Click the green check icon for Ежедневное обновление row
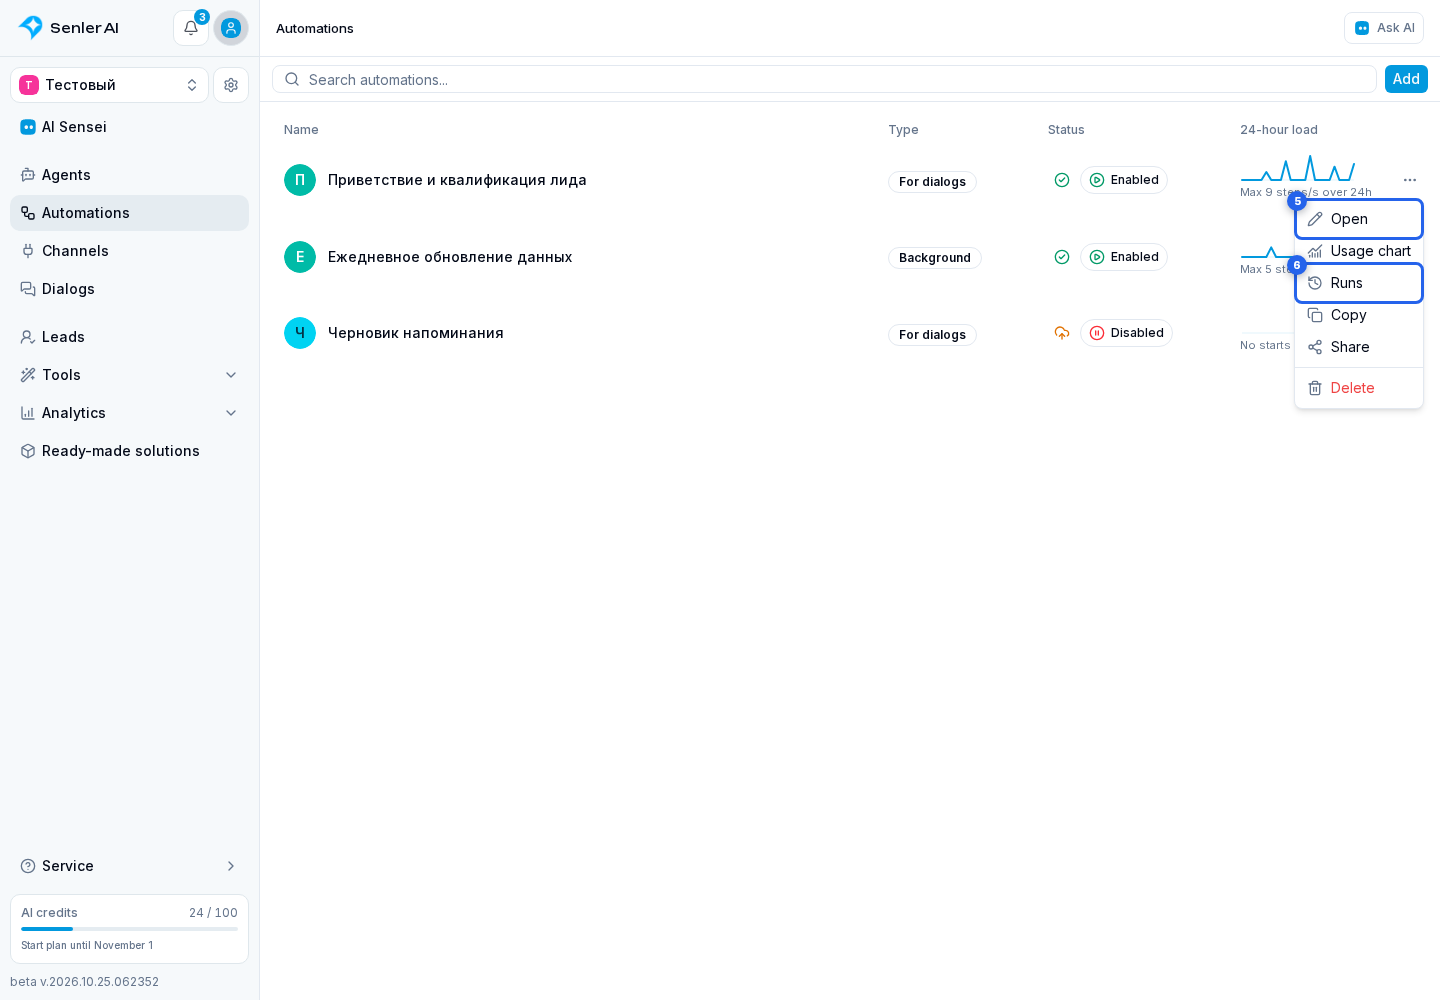Viewport: 1440px width, 1000px height. 1062,257
